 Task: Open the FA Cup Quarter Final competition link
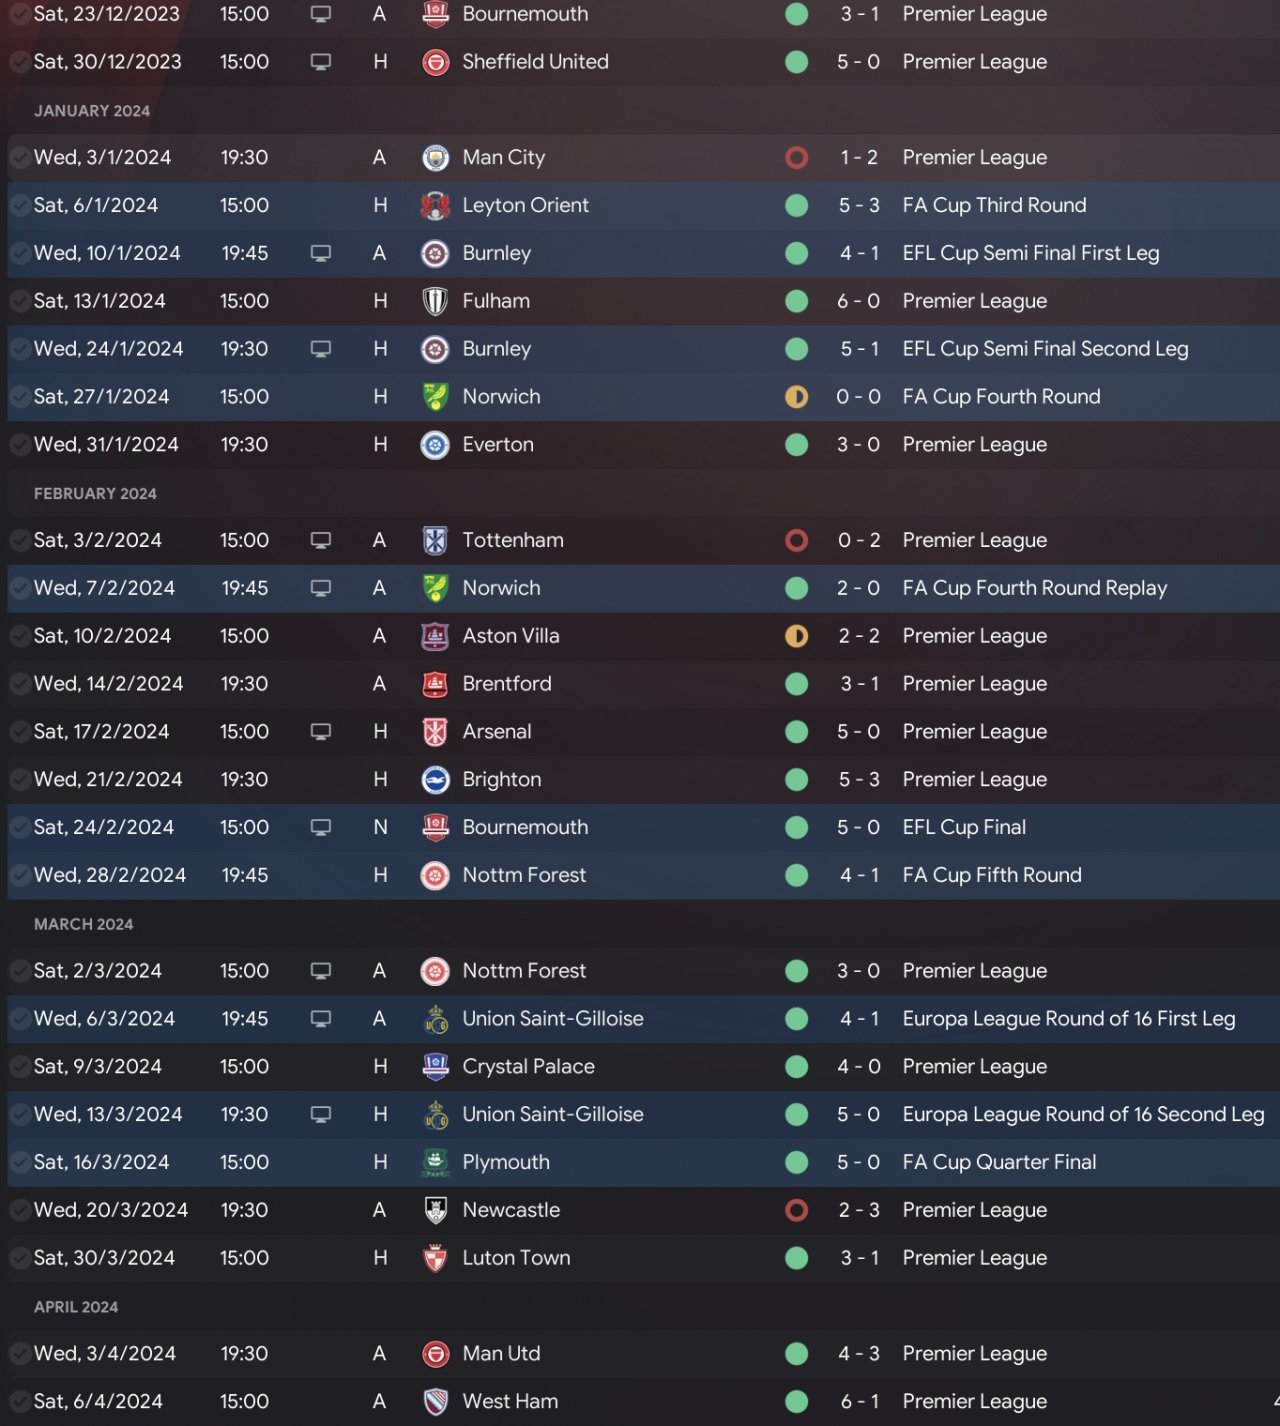pos(999,1162)
